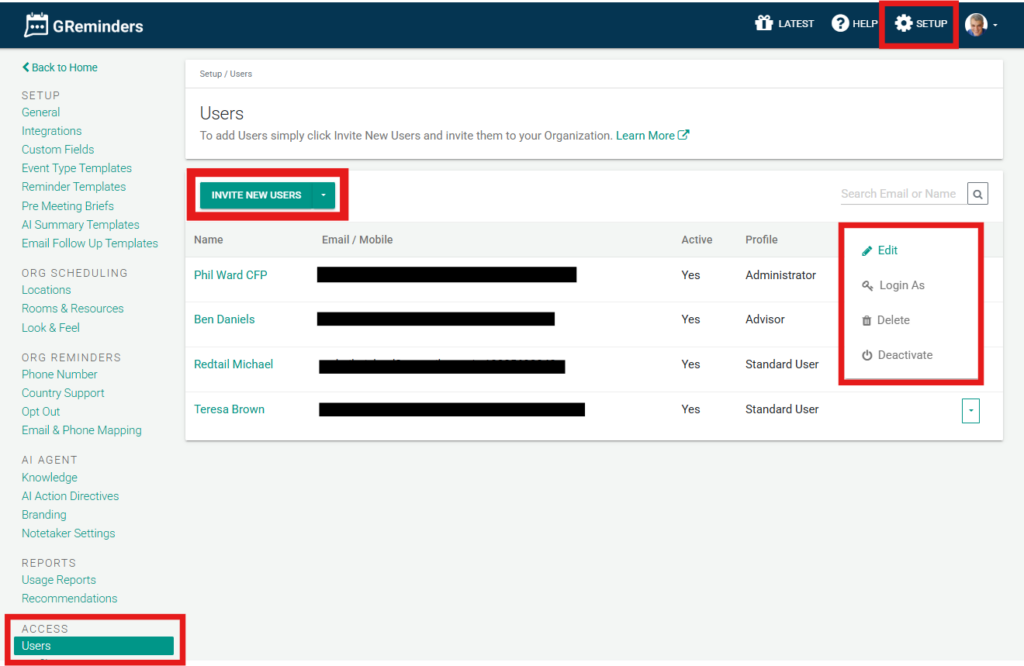Open Phil Ward CFP user link
The image size is (1024, 666).
click(230, 275)
